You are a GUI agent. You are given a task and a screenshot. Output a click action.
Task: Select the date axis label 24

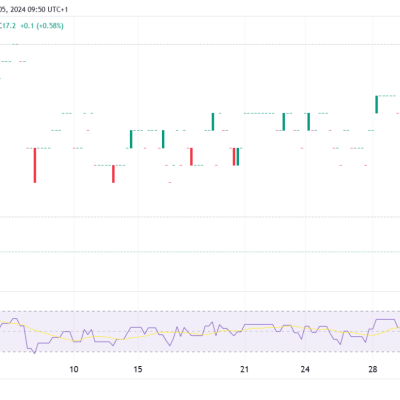[305, 369]
